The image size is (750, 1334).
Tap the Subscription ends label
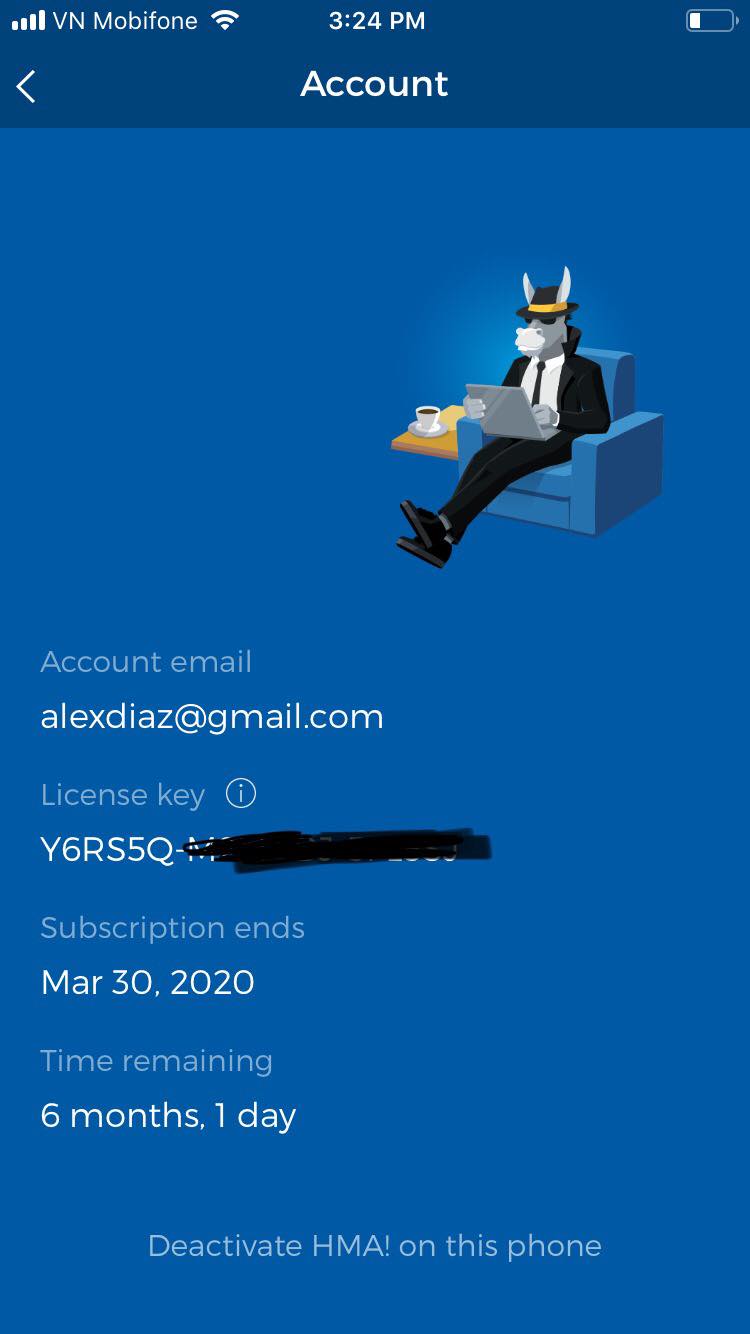tap(173, 928)
